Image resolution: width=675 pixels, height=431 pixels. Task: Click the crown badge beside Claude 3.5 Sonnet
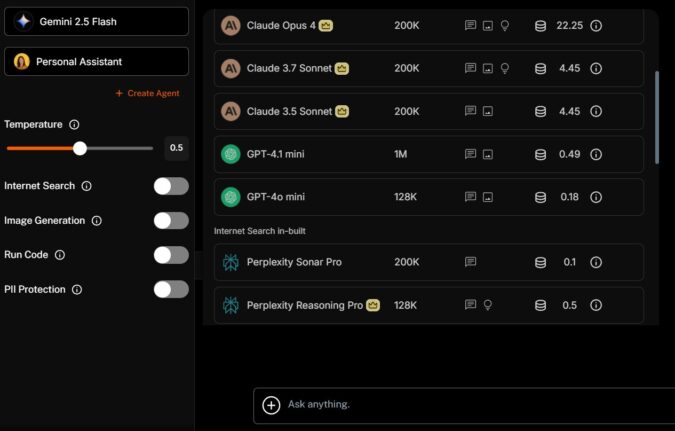coord(342,112)
